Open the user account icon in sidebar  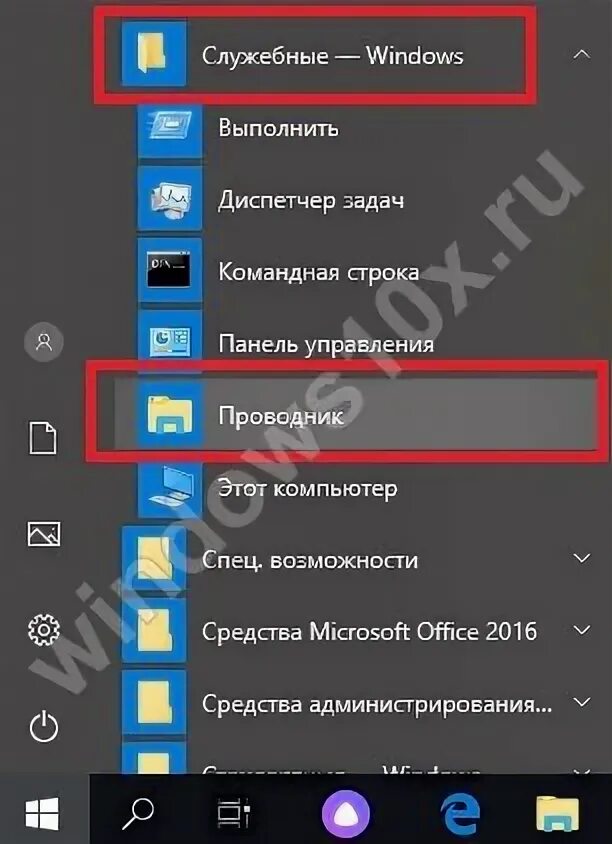coord(44,342)
